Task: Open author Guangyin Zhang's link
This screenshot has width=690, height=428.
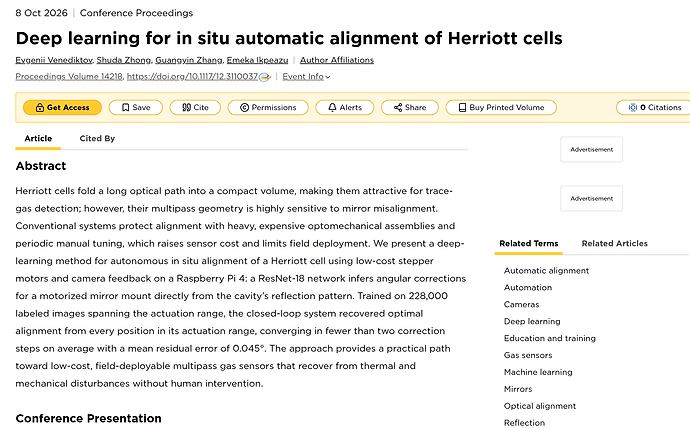Action: point(189,60)
